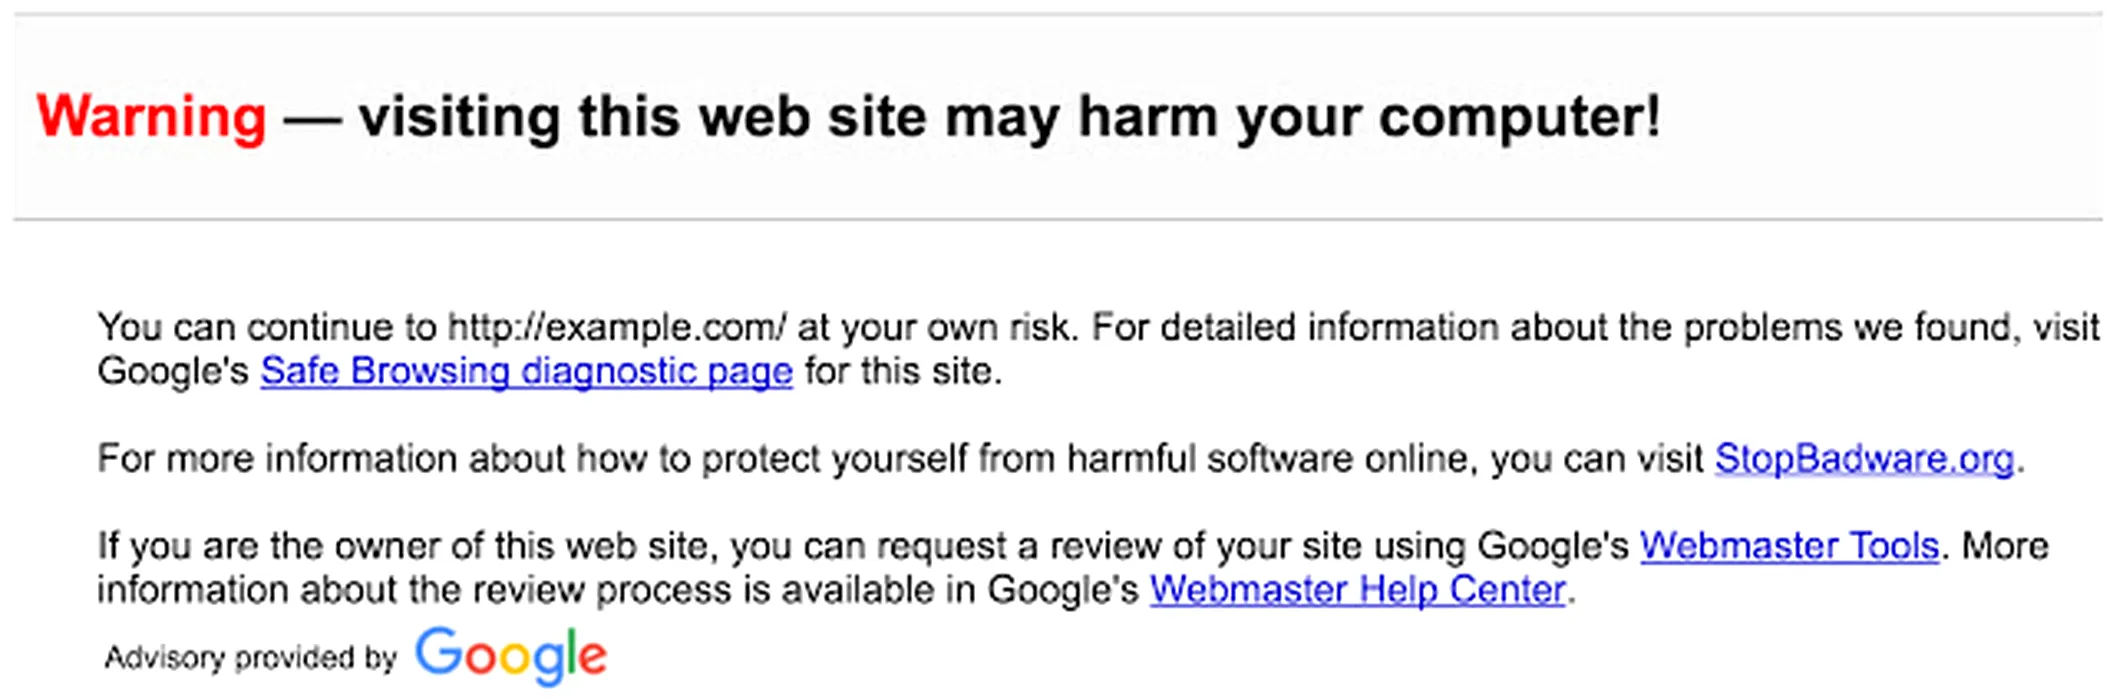Click the "Advisory provided by" label
The image size is (2113, 700).
pyautogui.click(x=251, y=658)
